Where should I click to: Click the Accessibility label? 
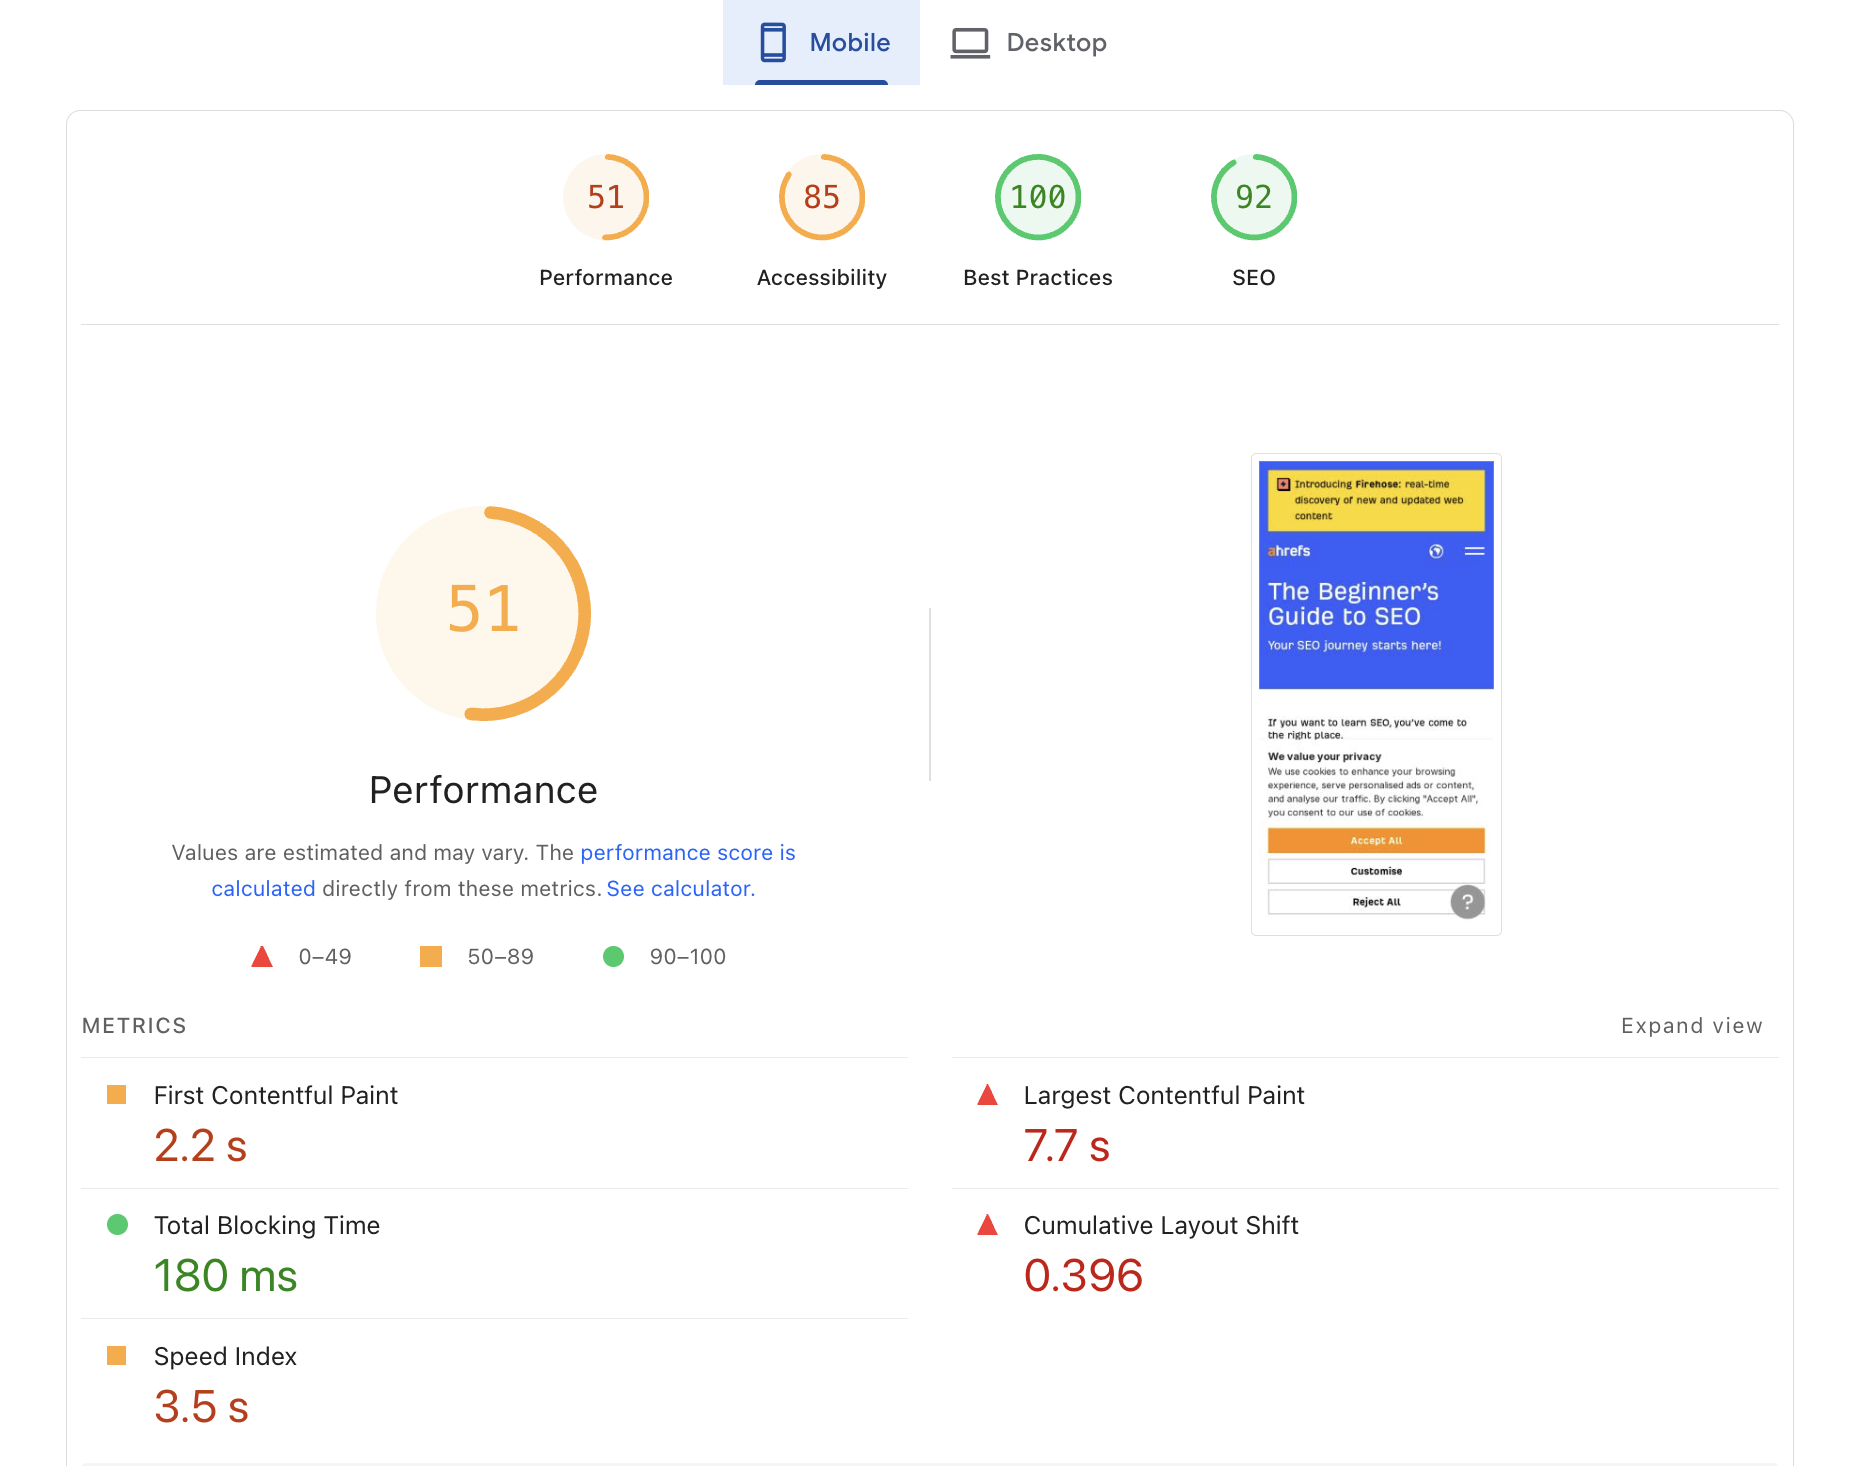point(822,277)
